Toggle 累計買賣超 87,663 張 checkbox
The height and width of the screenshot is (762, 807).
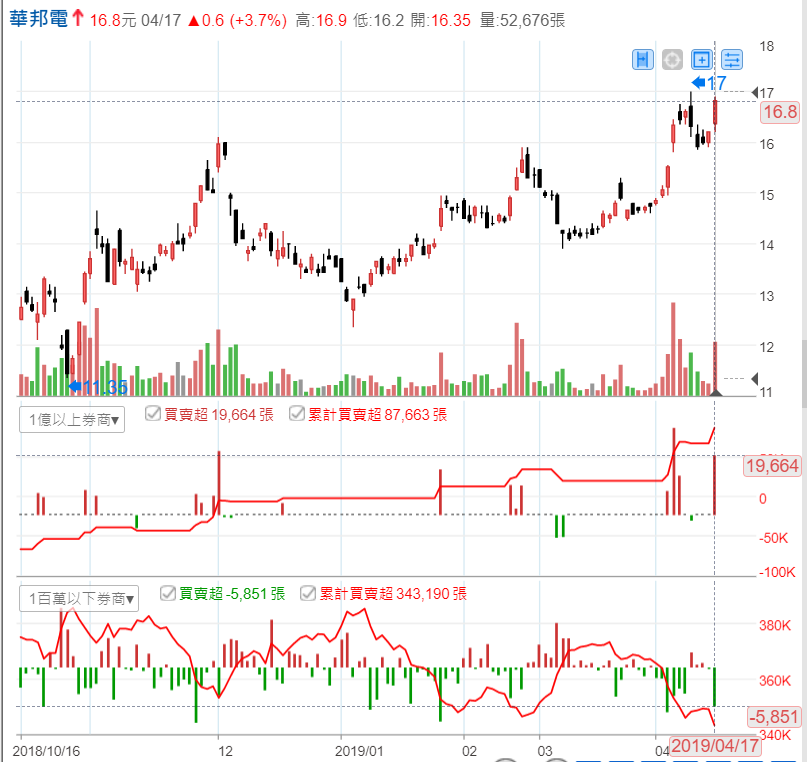[297, 413]
